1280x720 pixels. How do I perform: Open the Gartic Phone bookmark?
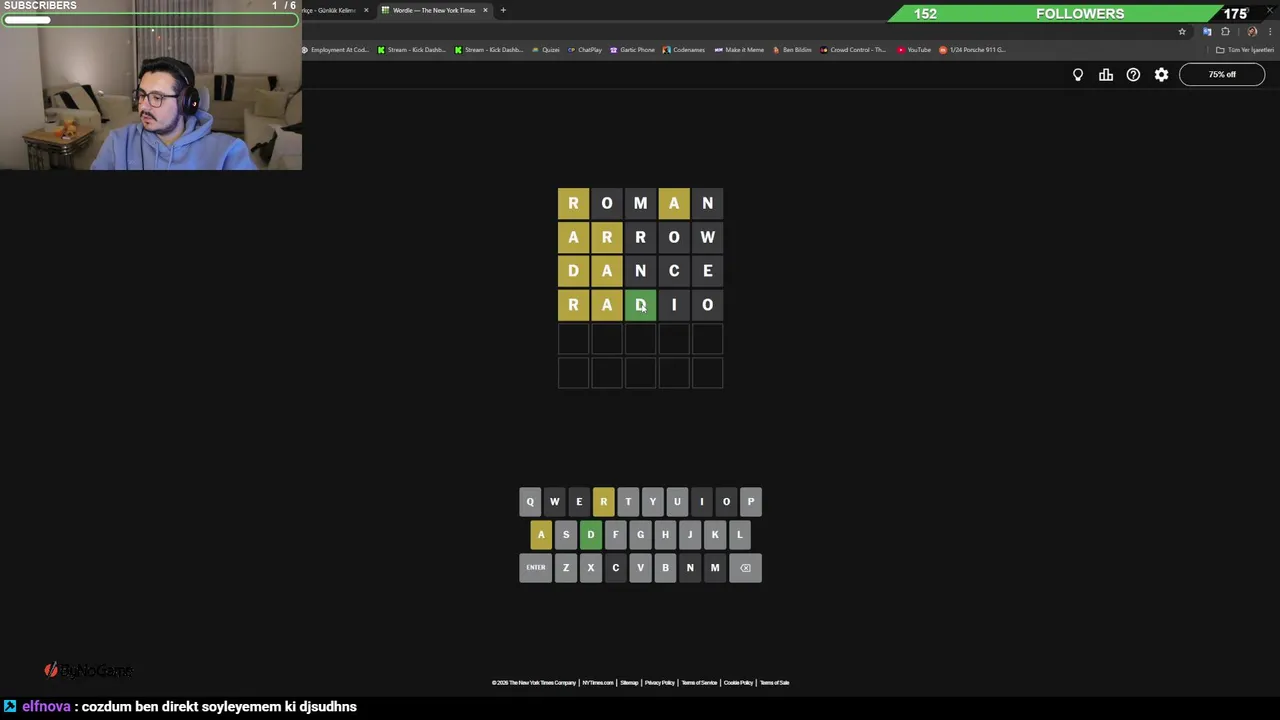point(632,50)
